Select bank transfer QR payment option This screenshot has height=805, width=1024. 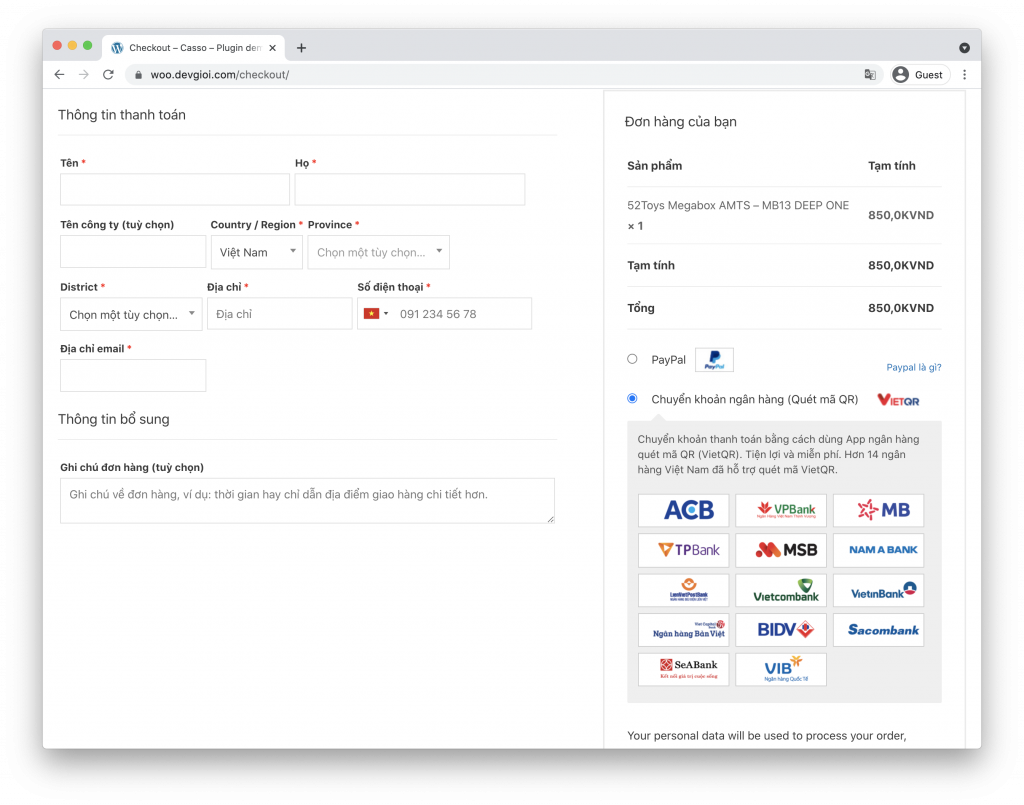(632, 398)
